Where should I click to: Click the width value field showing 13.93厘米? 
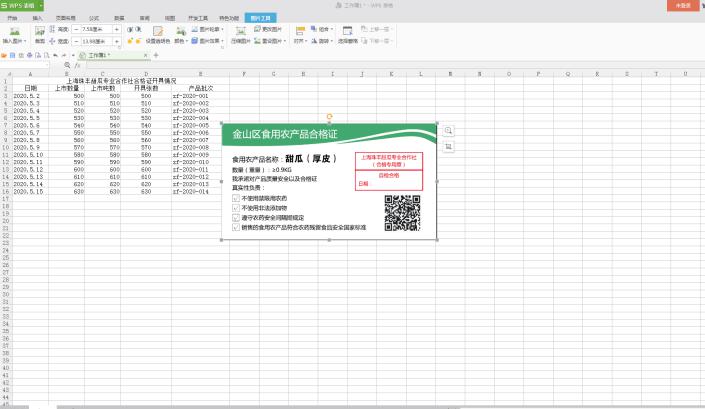point(96,41)
